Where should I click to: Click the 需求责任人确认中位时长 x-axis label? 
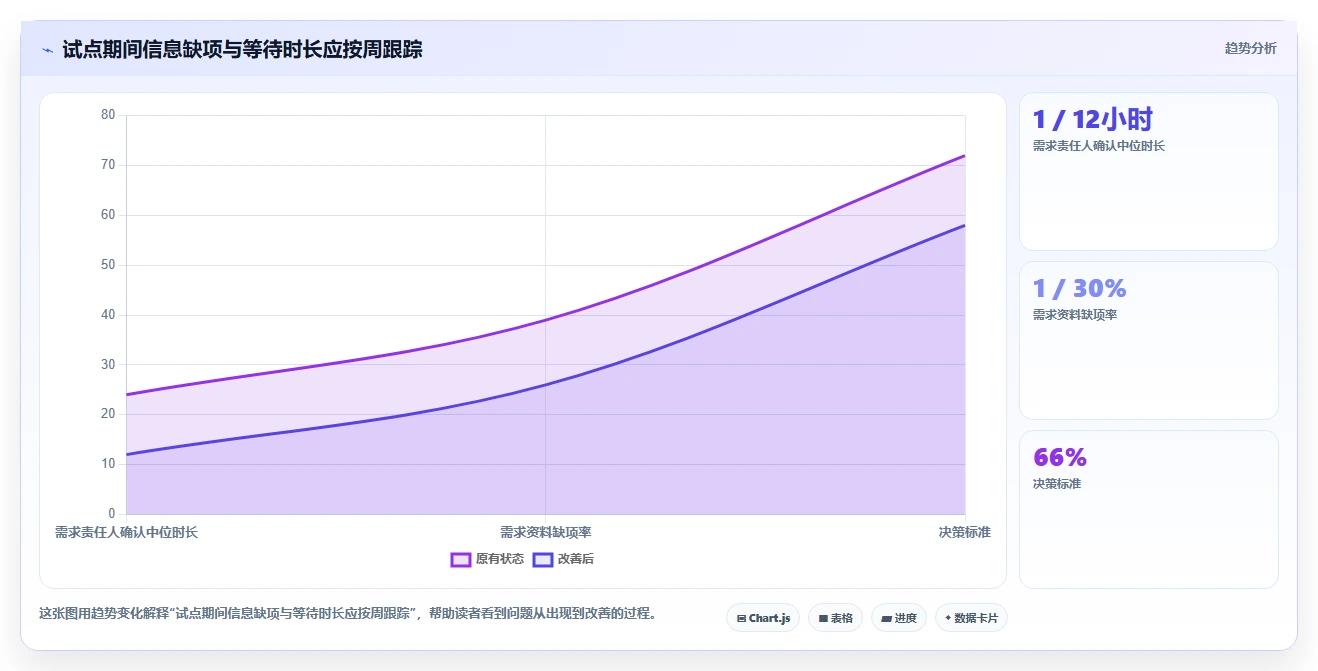126,532
